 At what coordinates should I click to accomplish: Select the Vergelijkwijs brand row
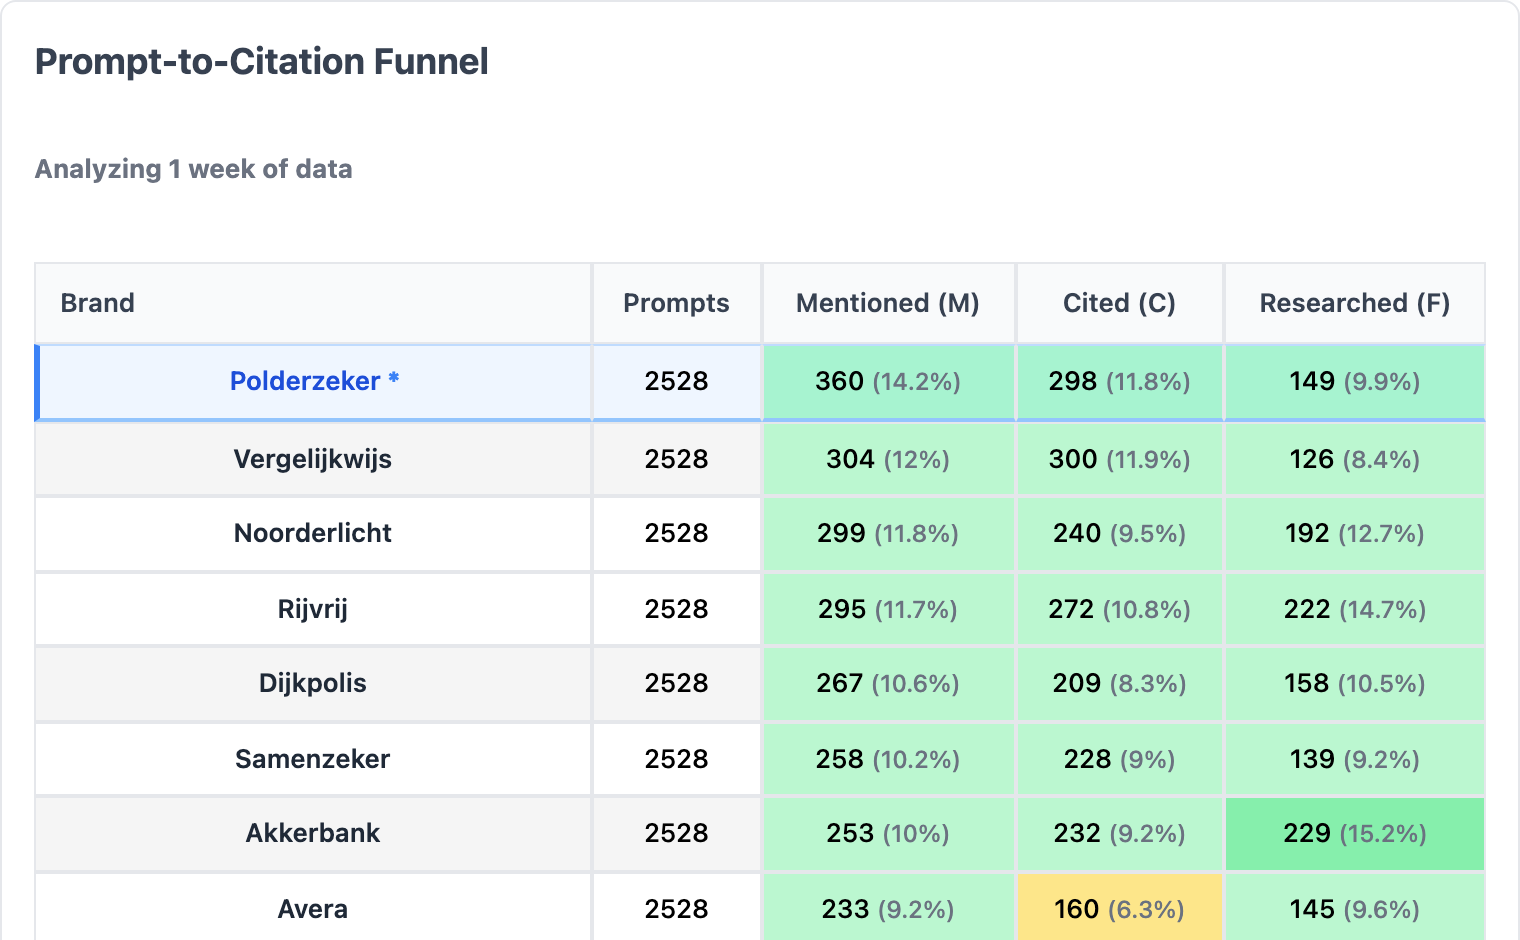[760, 459]
